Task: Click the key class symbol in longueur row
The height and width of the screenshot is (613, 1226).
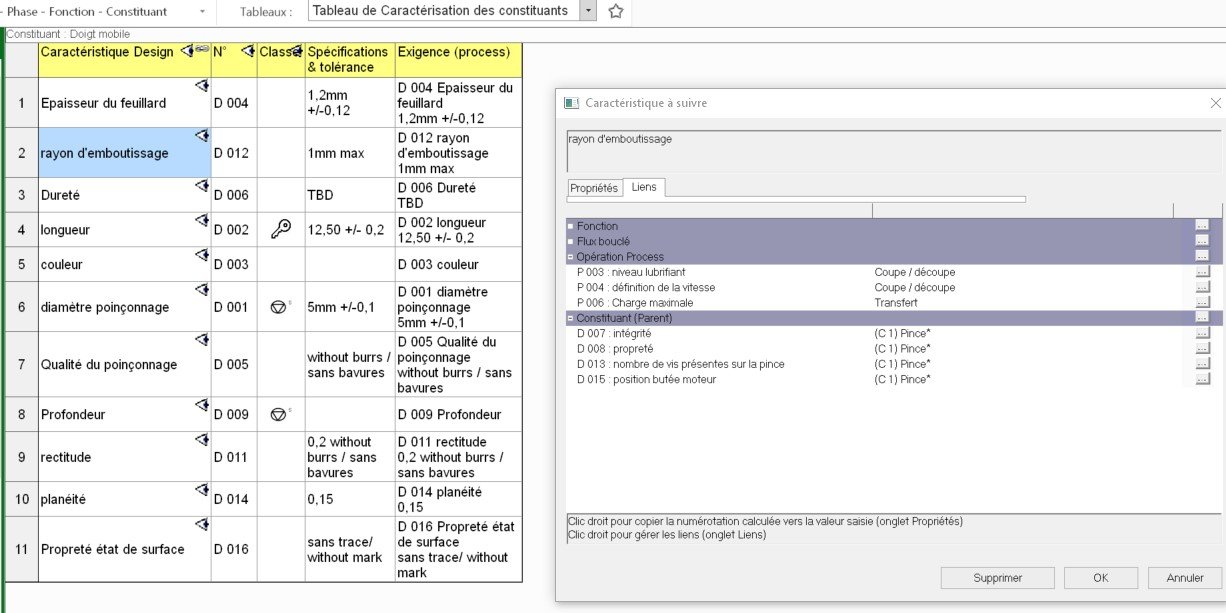Action: click(x=281, y=229)
